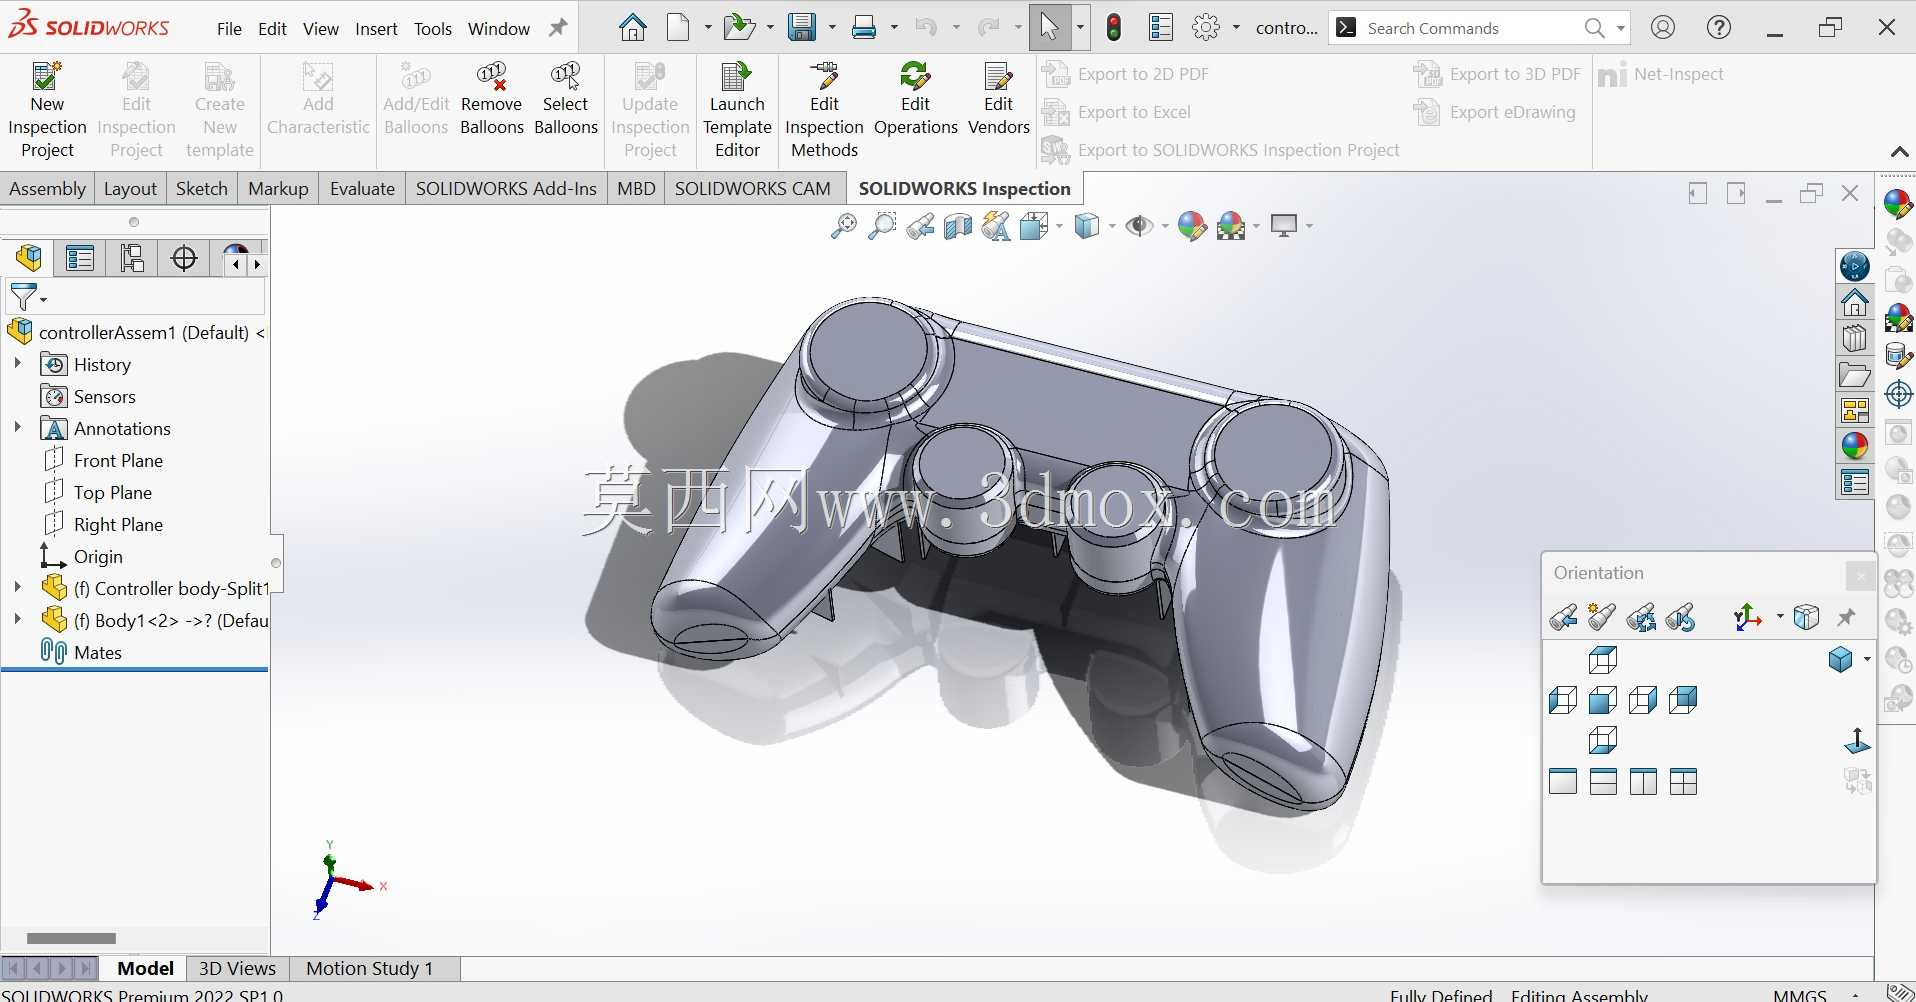Close the Orientation dialog
Screen dimensions: 1916x1002
point(1860,575)
